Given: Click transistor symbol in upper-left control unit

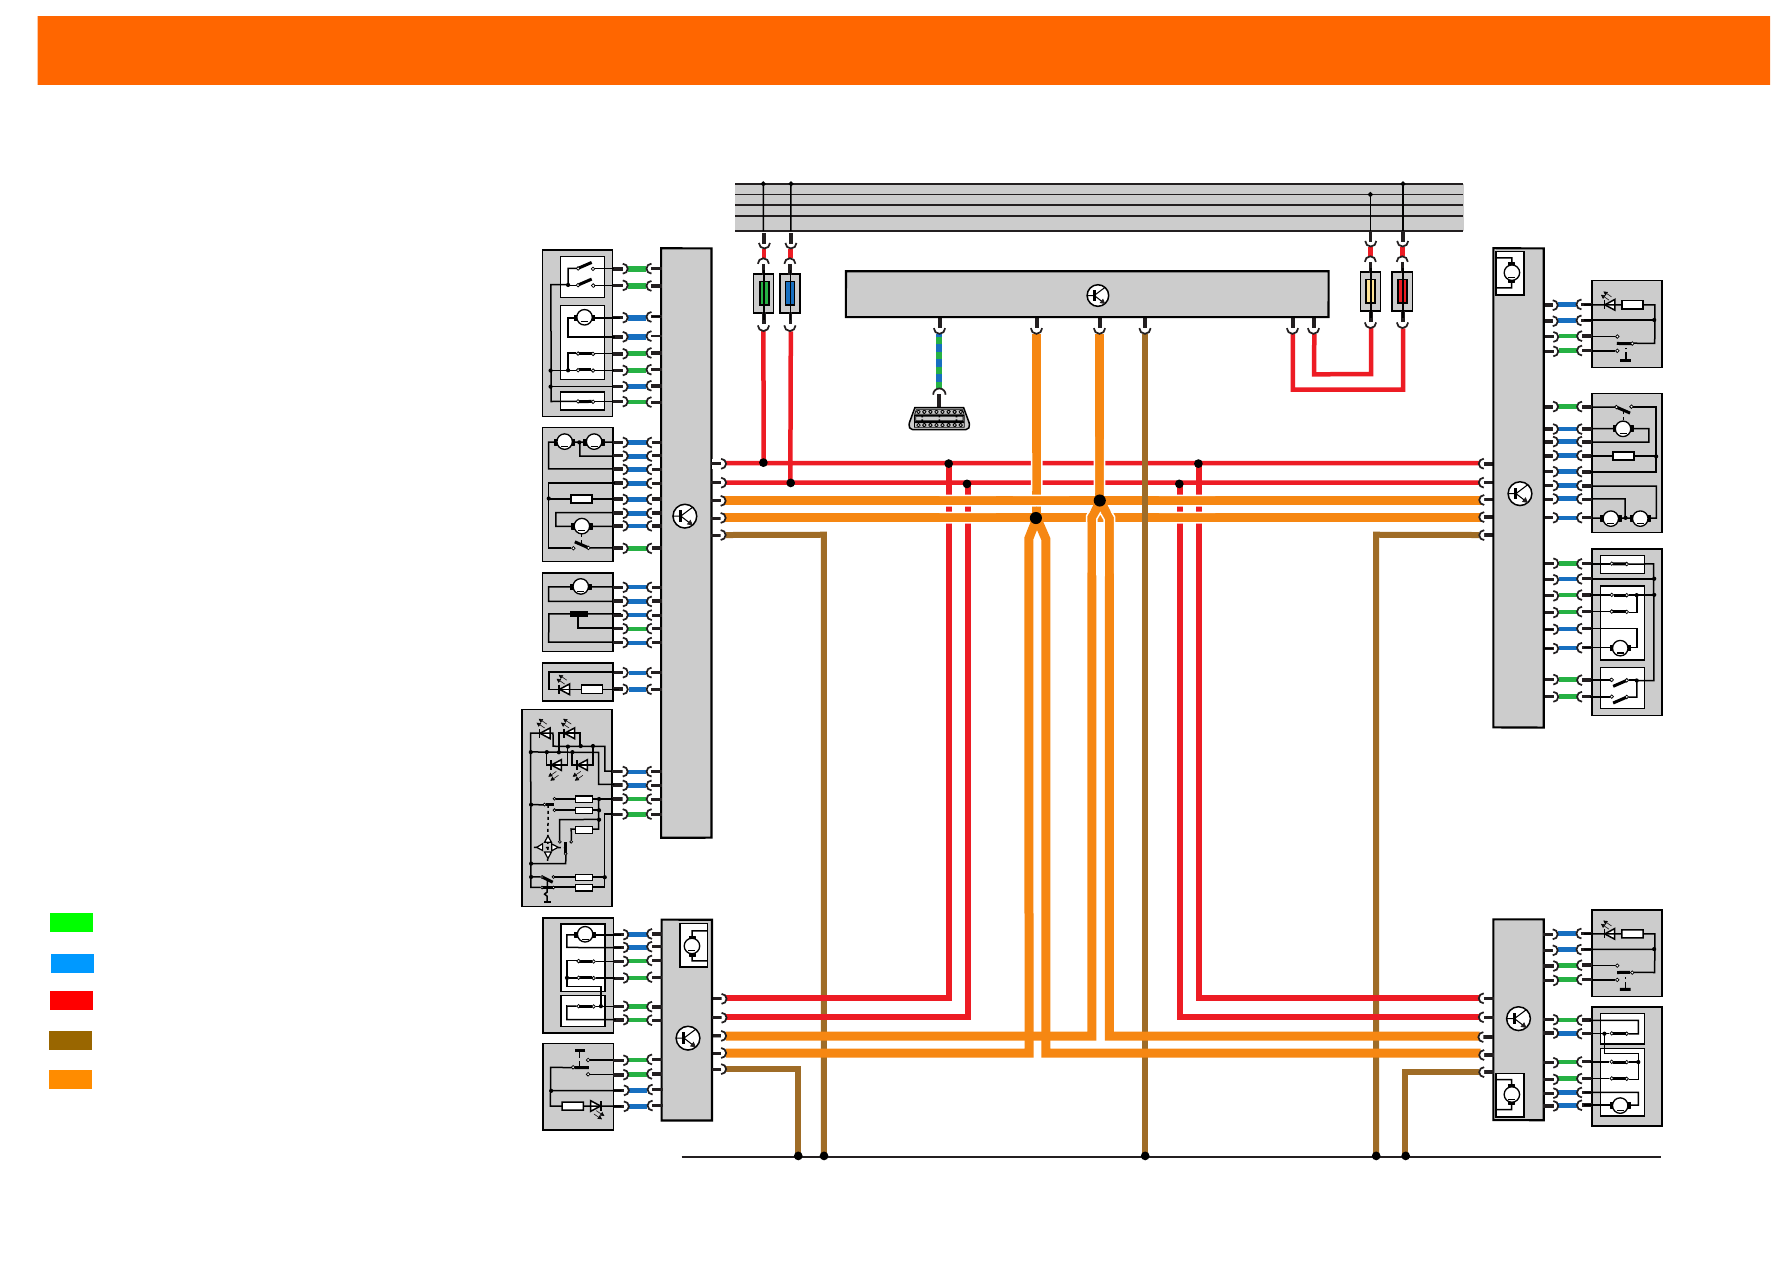Looking at the screenshot, I should click(x=685, y=516).
